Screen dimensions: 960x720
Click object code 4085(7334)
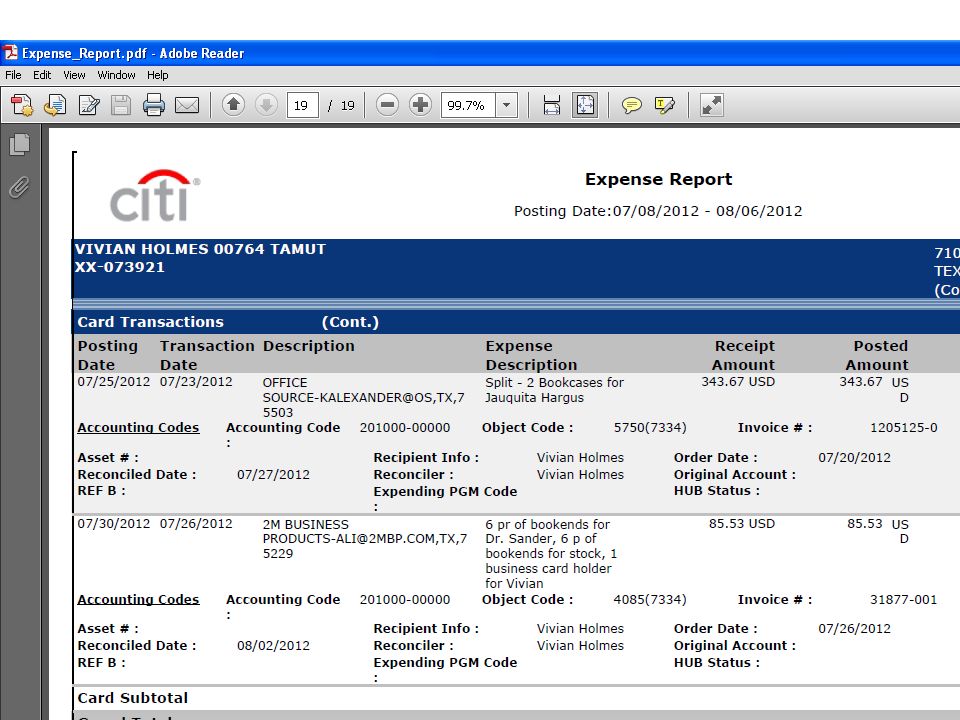click(650, 599)
